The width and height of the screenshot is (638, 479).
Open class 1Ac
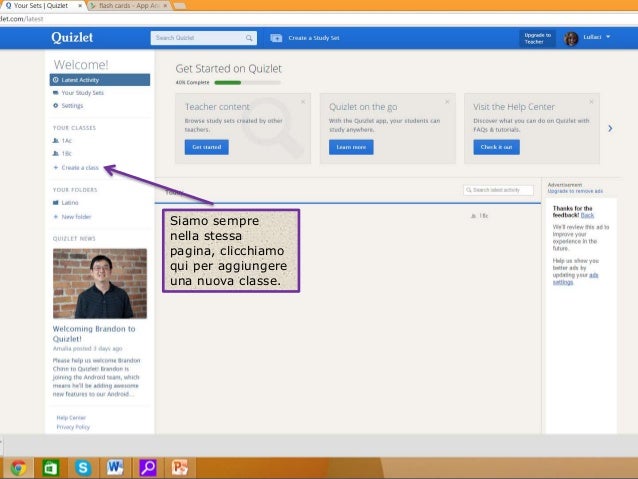click(66, 140)
